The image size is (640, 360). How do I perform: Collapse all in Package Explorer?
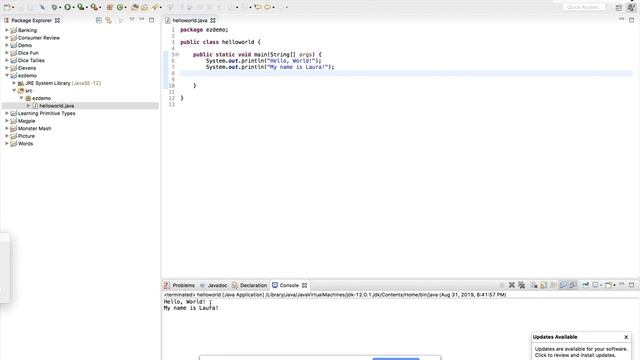[x=99, y=20]
